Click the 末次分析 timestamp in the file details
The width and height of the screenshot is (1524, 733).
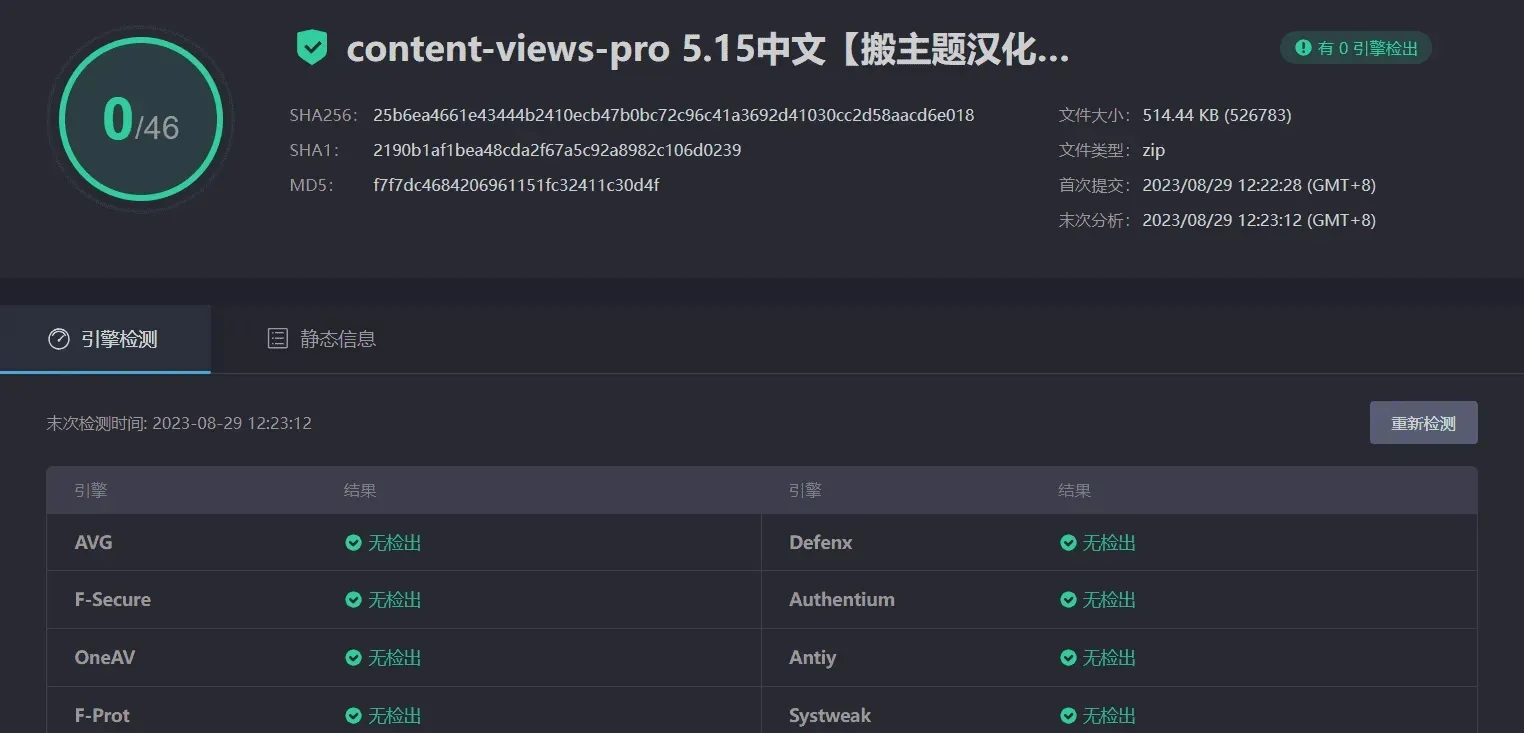[1259, 220]
